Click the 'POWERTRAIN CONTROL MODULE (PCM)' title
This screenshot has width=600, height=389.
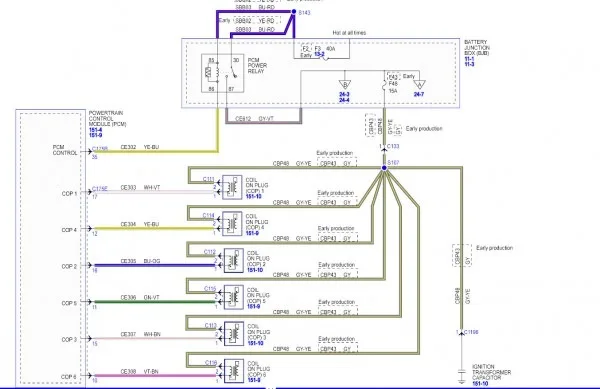(108, 119)
